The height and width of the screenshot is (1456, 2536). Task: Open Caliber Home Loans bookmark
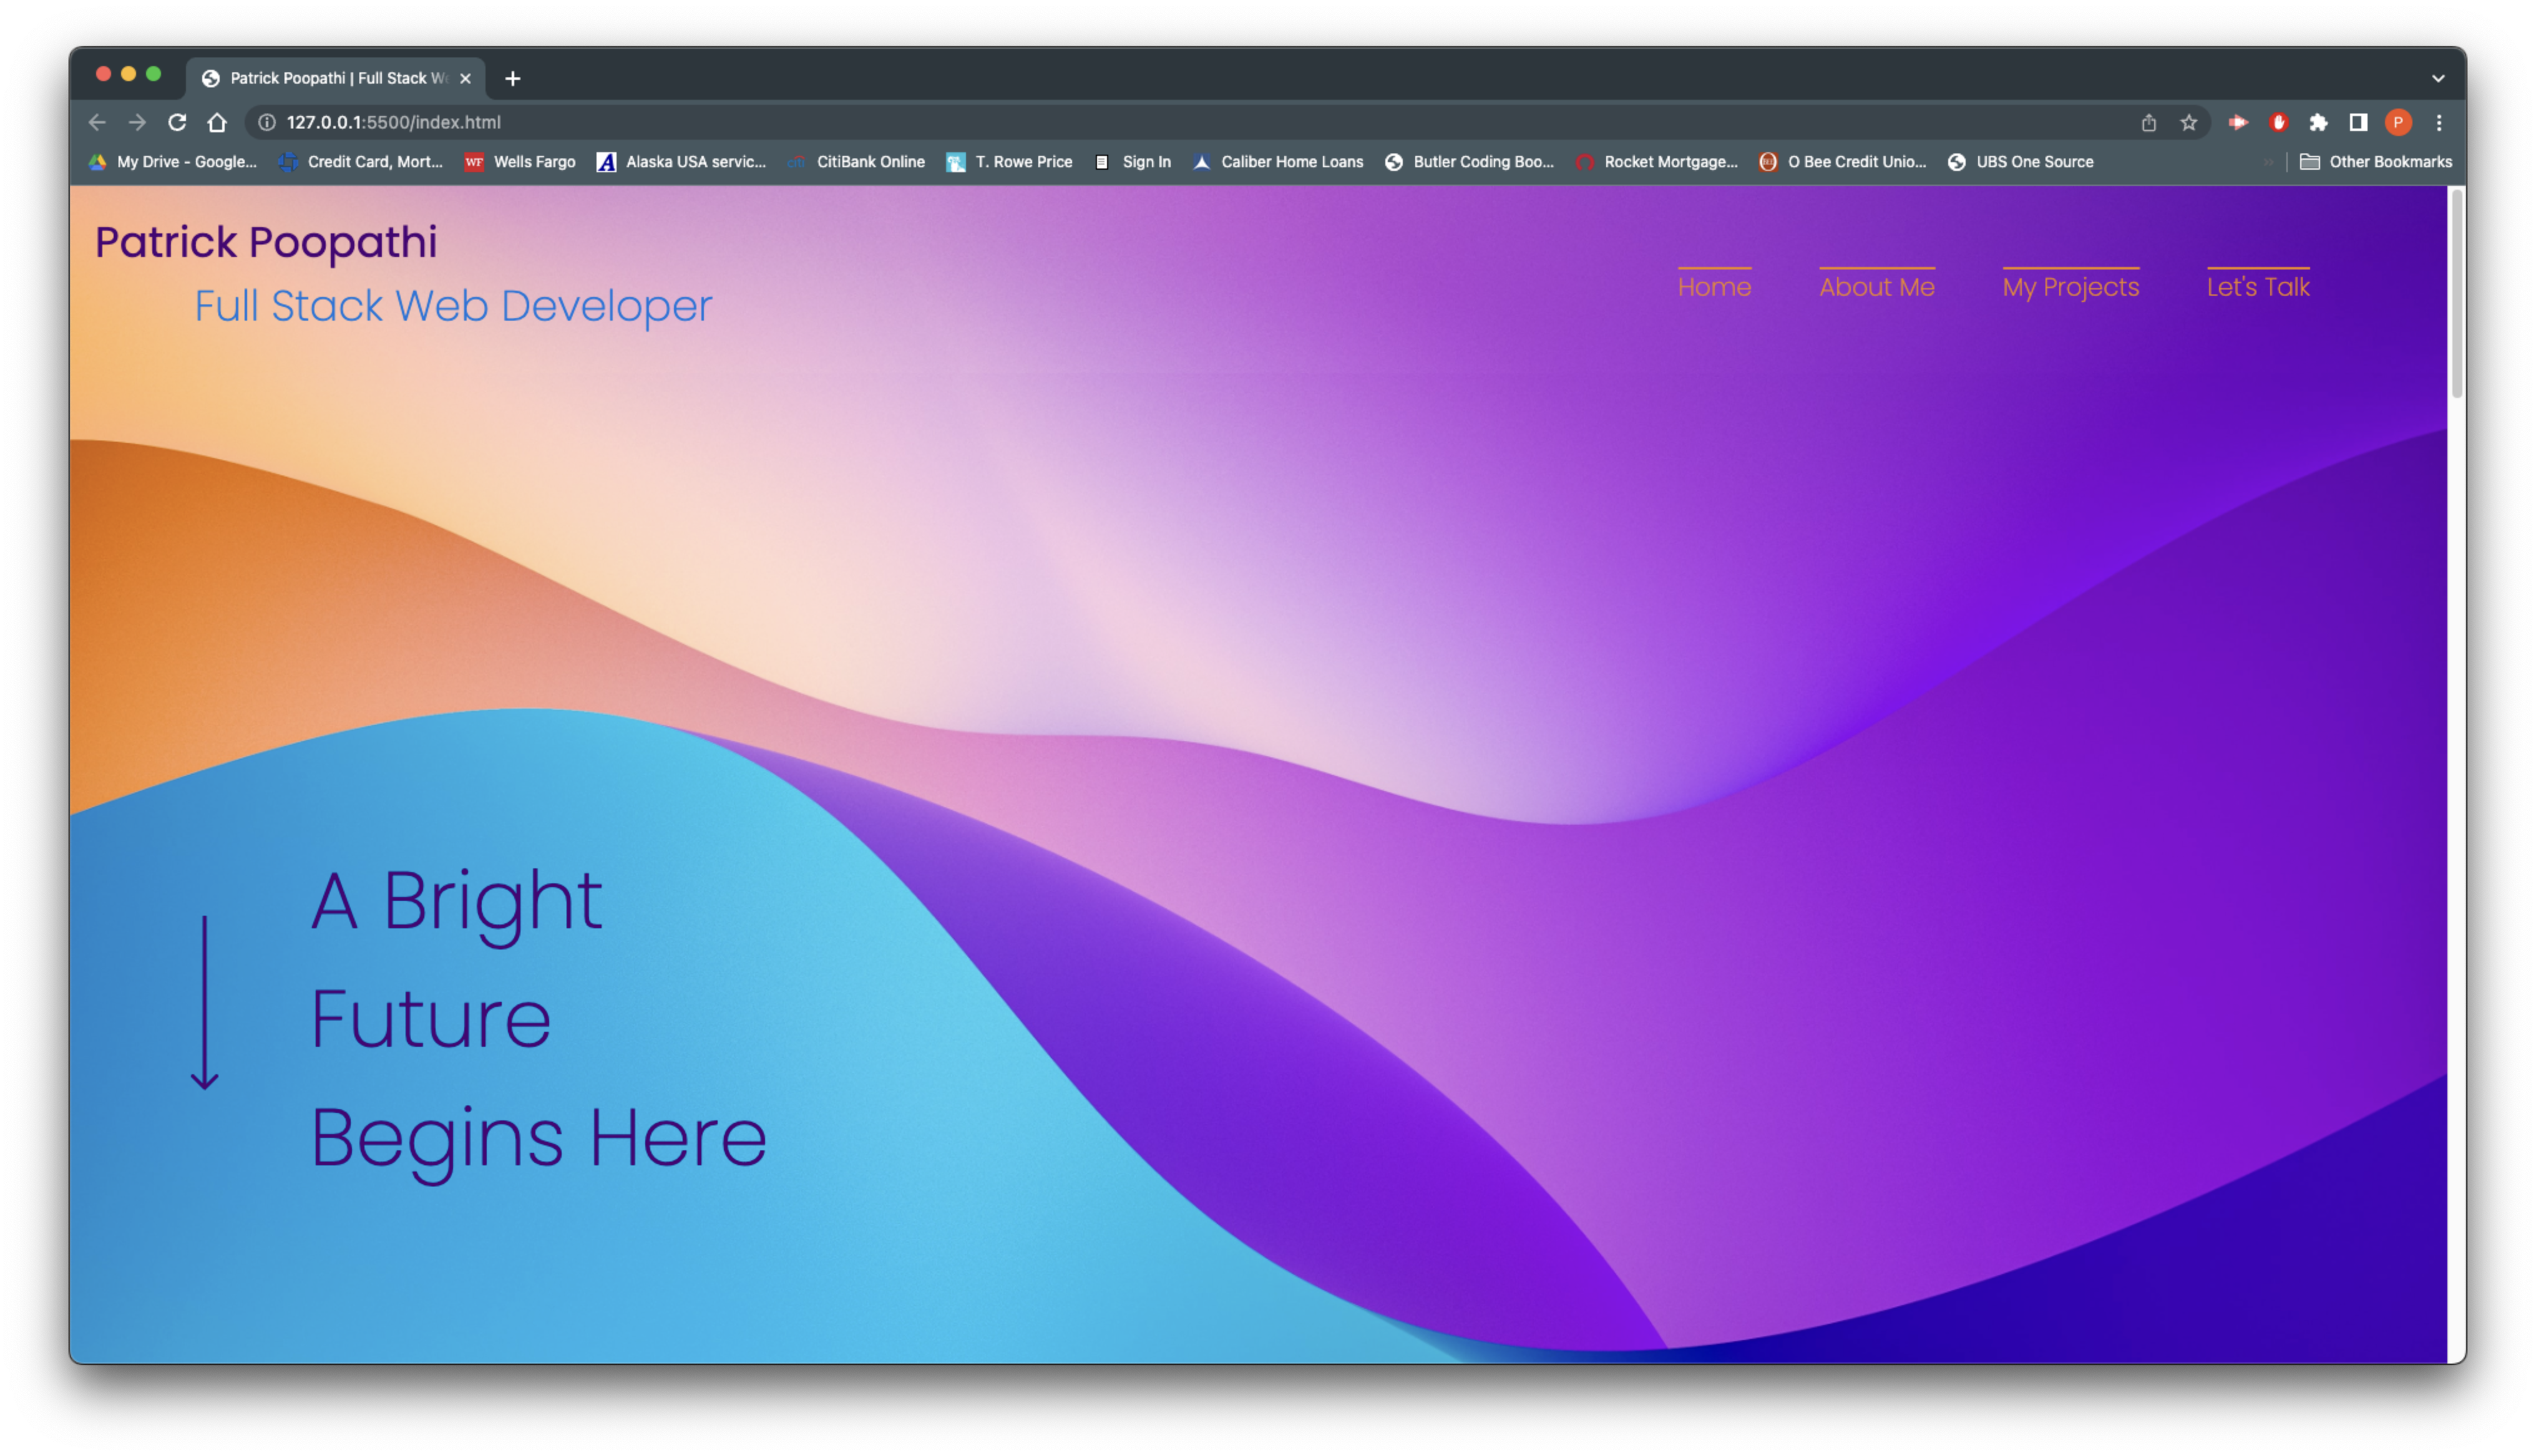pyautogui.click(x=1278, y=162)
